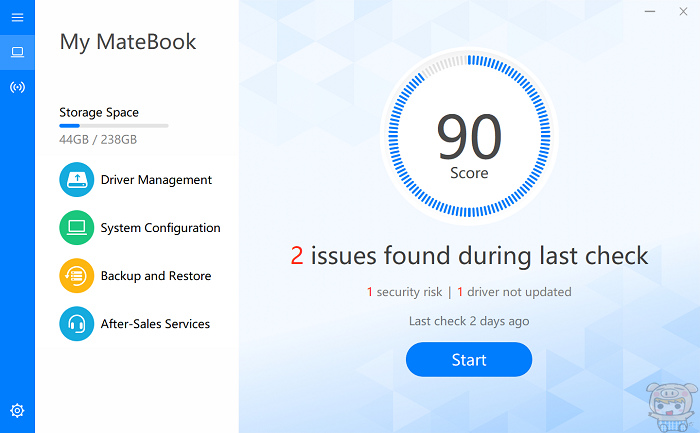The image size is (700, 433).
Task: Open System Configuration label
Action: click(x=160, y=228)
